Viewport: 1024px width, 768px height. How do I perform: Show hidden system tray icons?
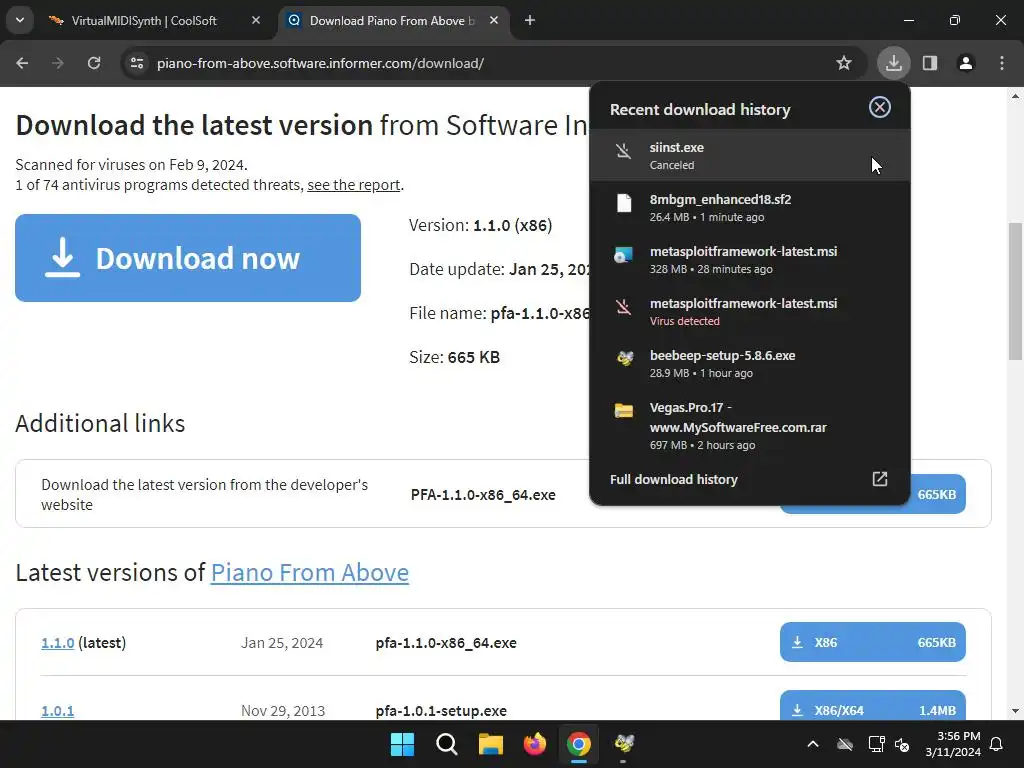click(813, 744)
